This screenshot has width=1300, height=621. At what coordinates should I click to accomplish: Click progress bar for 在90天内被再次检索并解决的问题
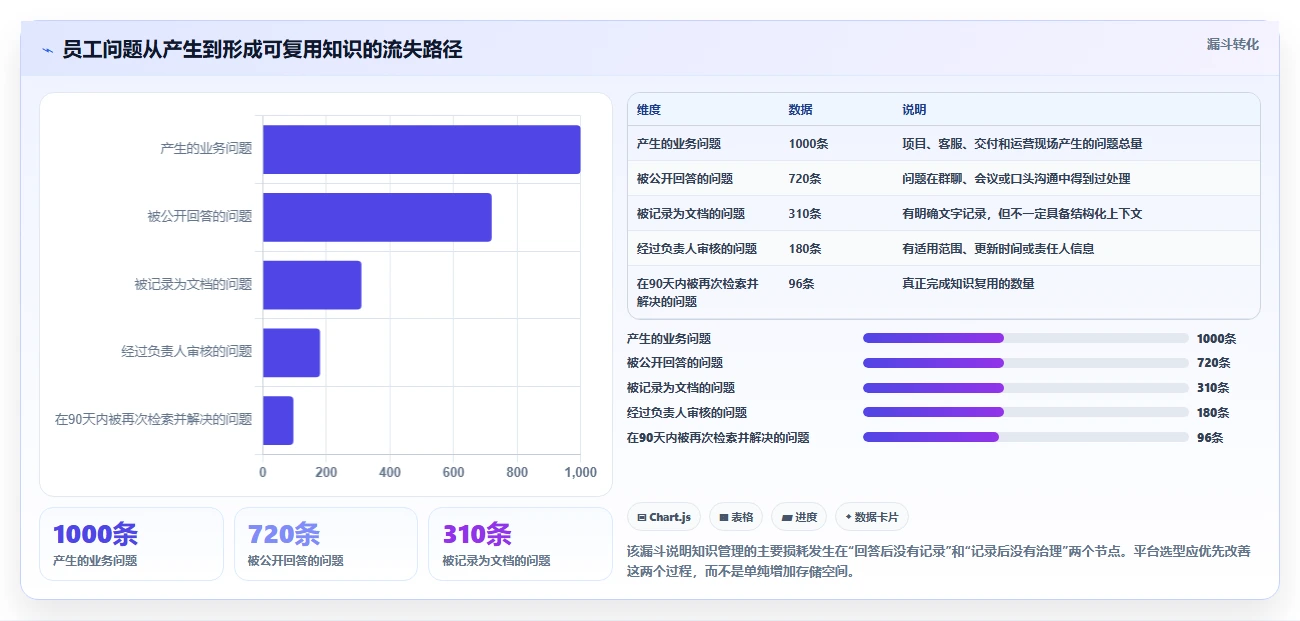pyautogui.click(x=1026, y=437)
